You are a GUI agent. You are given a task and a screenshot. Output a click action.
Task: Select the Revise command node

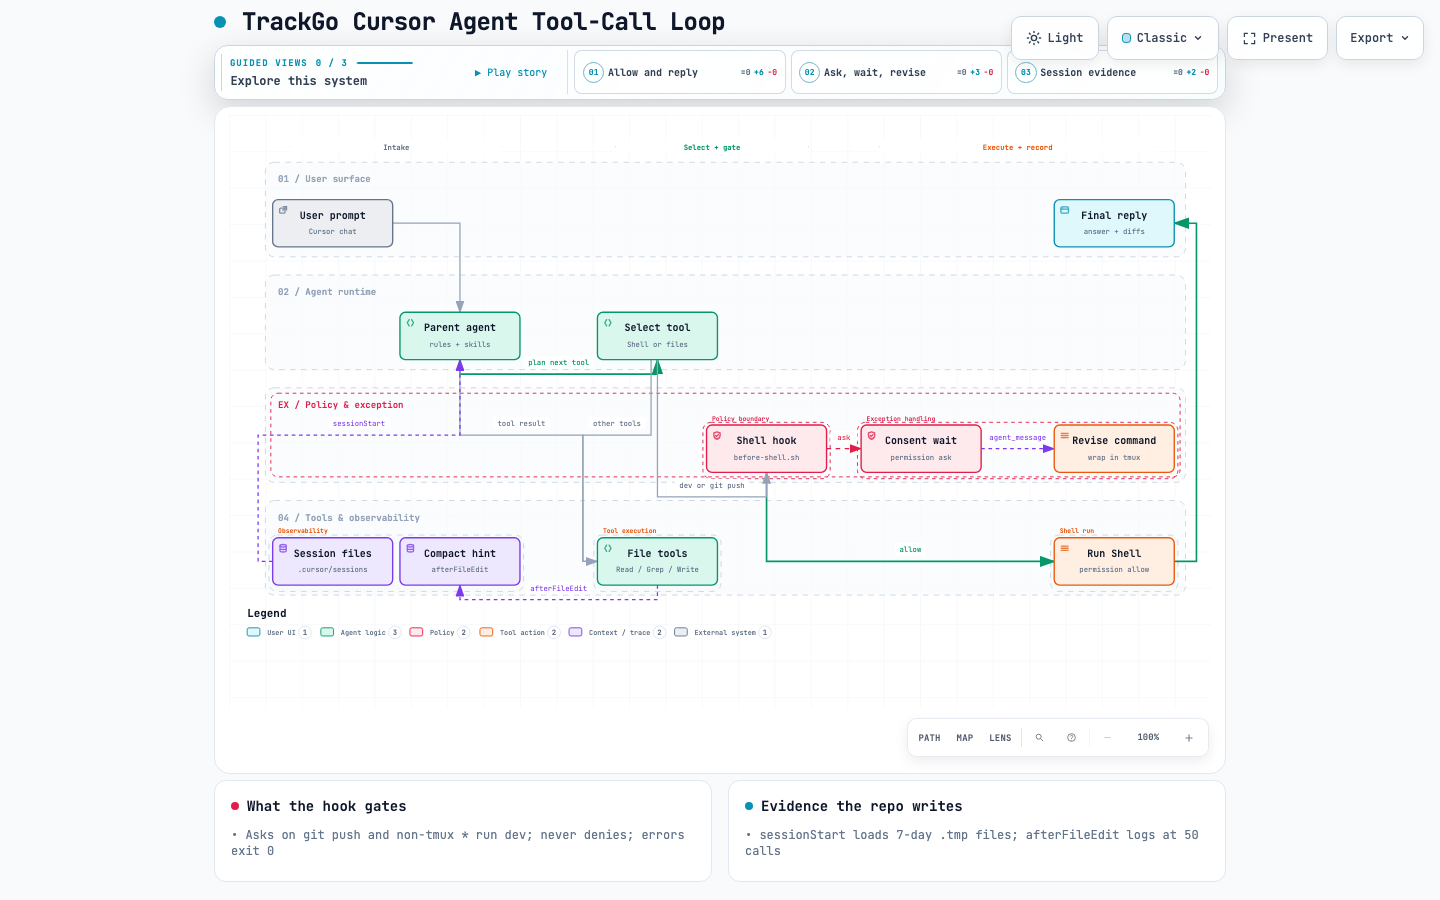tap(1114, 449)
